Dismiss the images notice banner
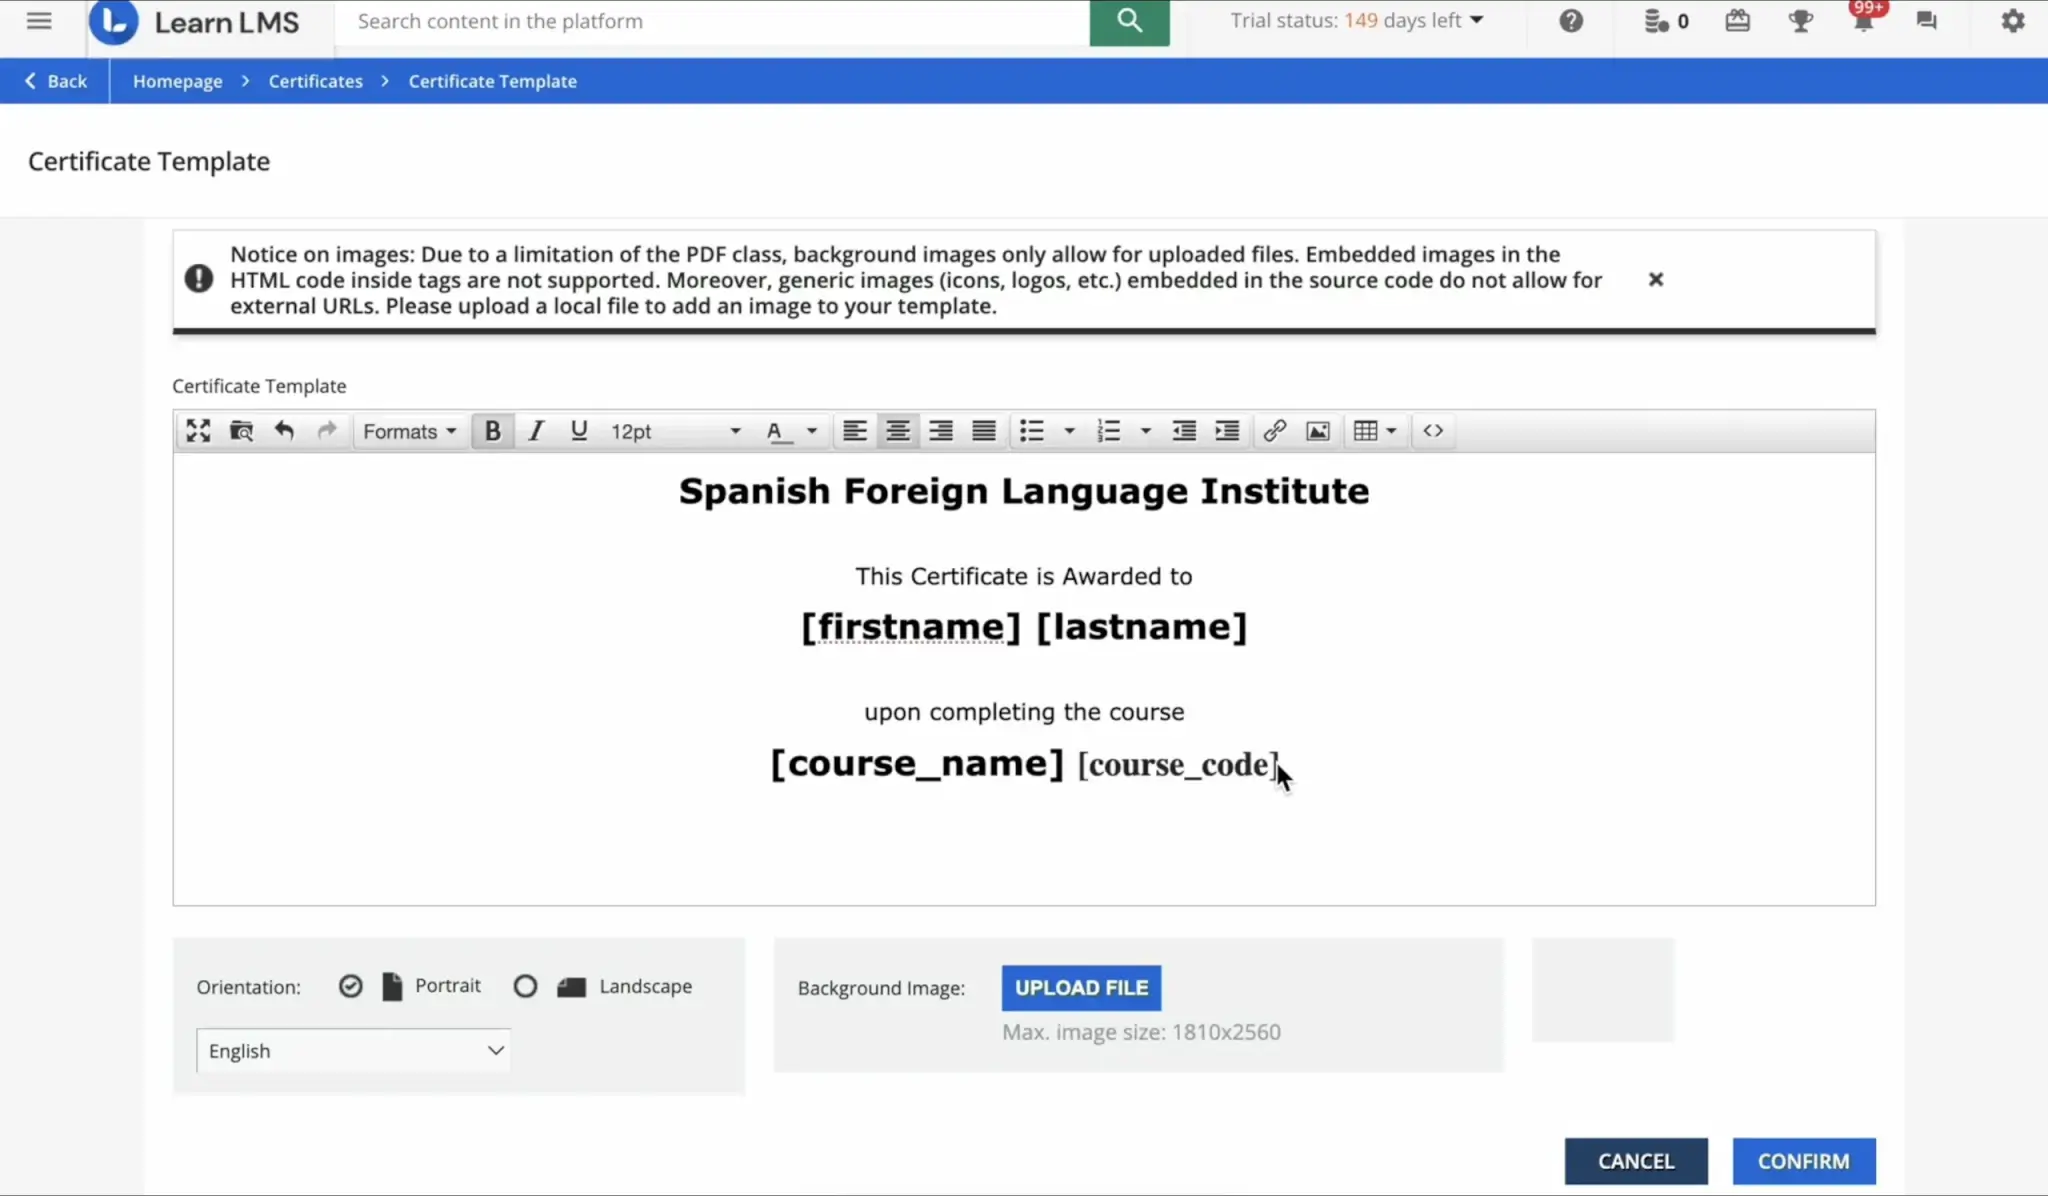2048x1196 pixels. click(x=1655, y=280)
